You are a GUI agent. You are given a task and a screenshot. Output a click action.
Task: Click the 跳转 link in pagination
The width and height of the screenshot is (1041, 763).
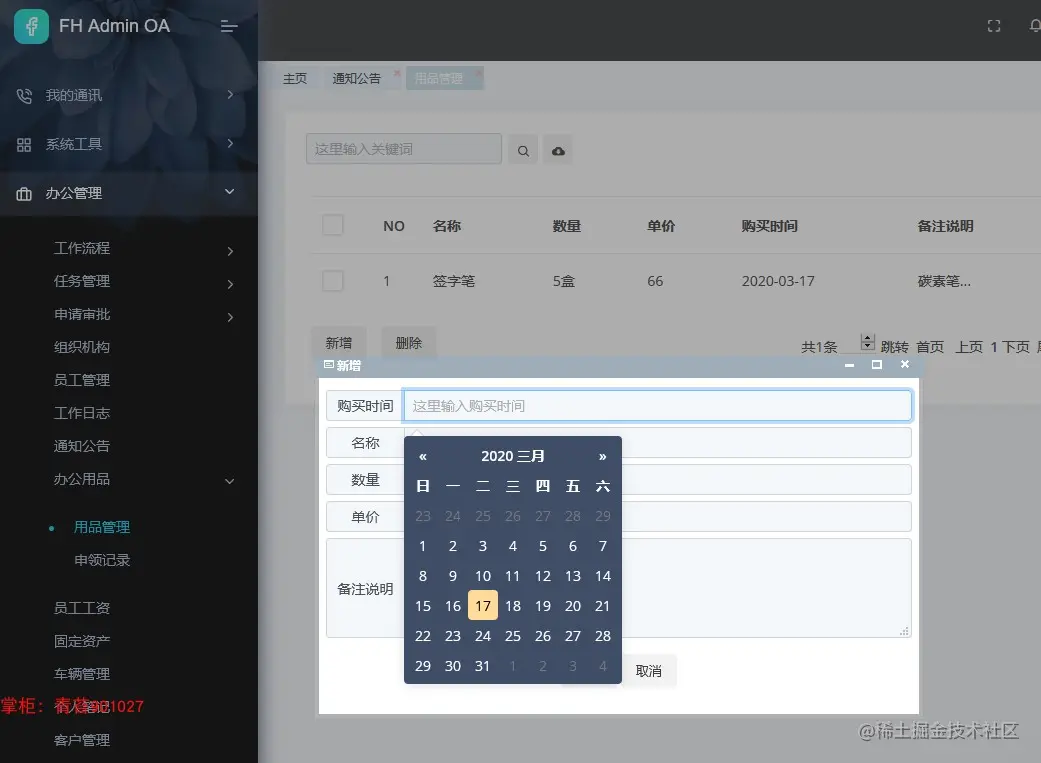(x=894, y=347)
